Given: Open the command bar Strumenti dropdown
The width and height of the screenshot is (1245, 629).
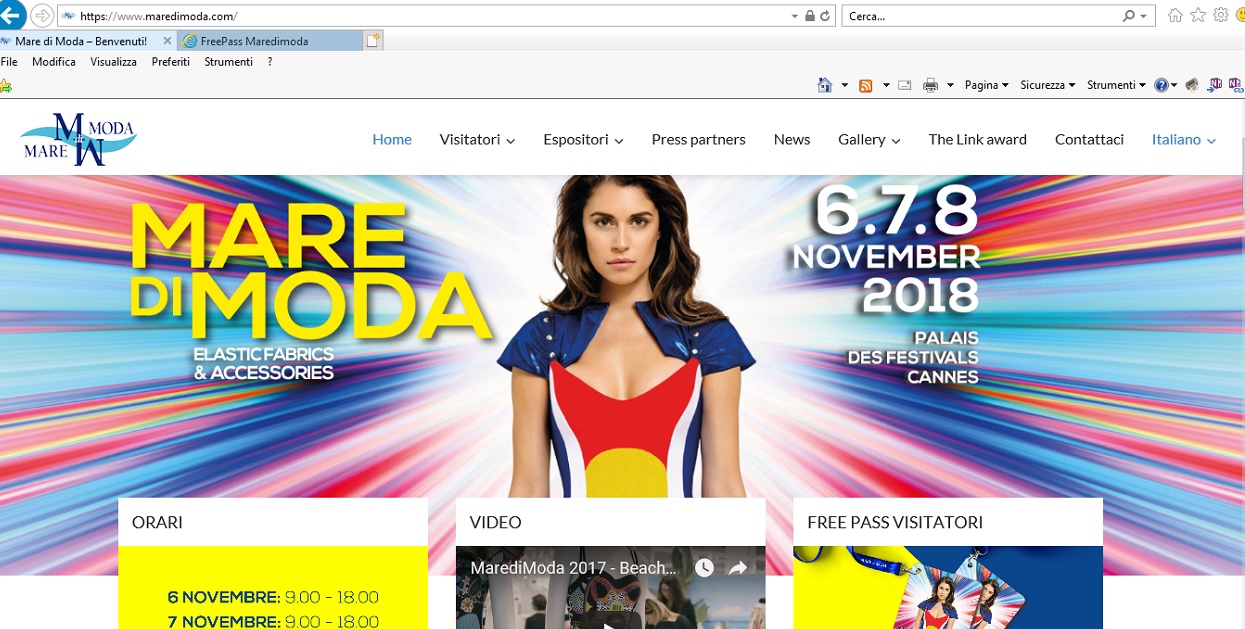Looking at the screenshot, I should click(1116, 85).
